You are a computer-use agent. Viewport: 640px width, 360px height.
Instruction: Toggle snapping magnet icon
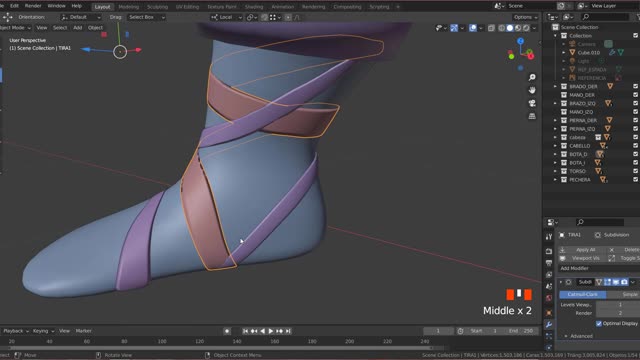coord(264,17)
